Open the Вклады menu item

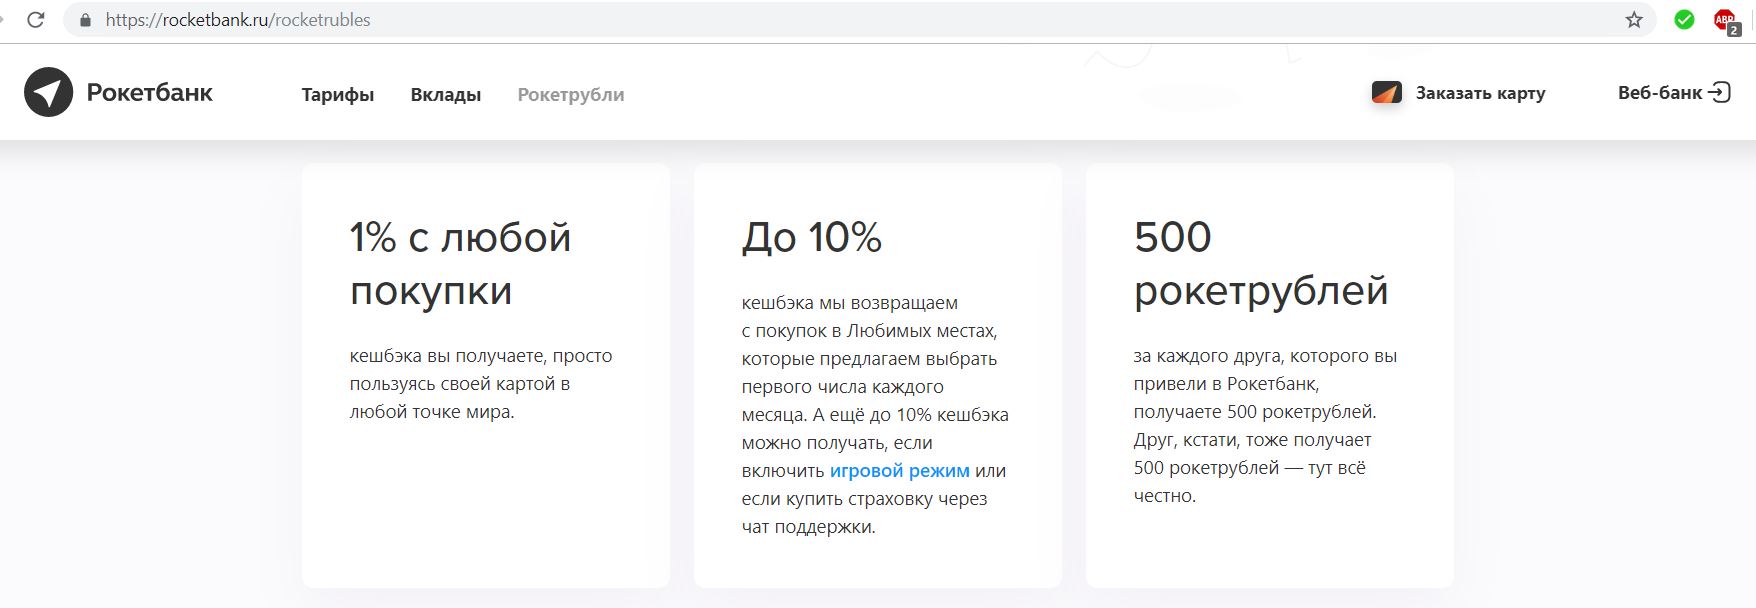[x=446, y=95]
